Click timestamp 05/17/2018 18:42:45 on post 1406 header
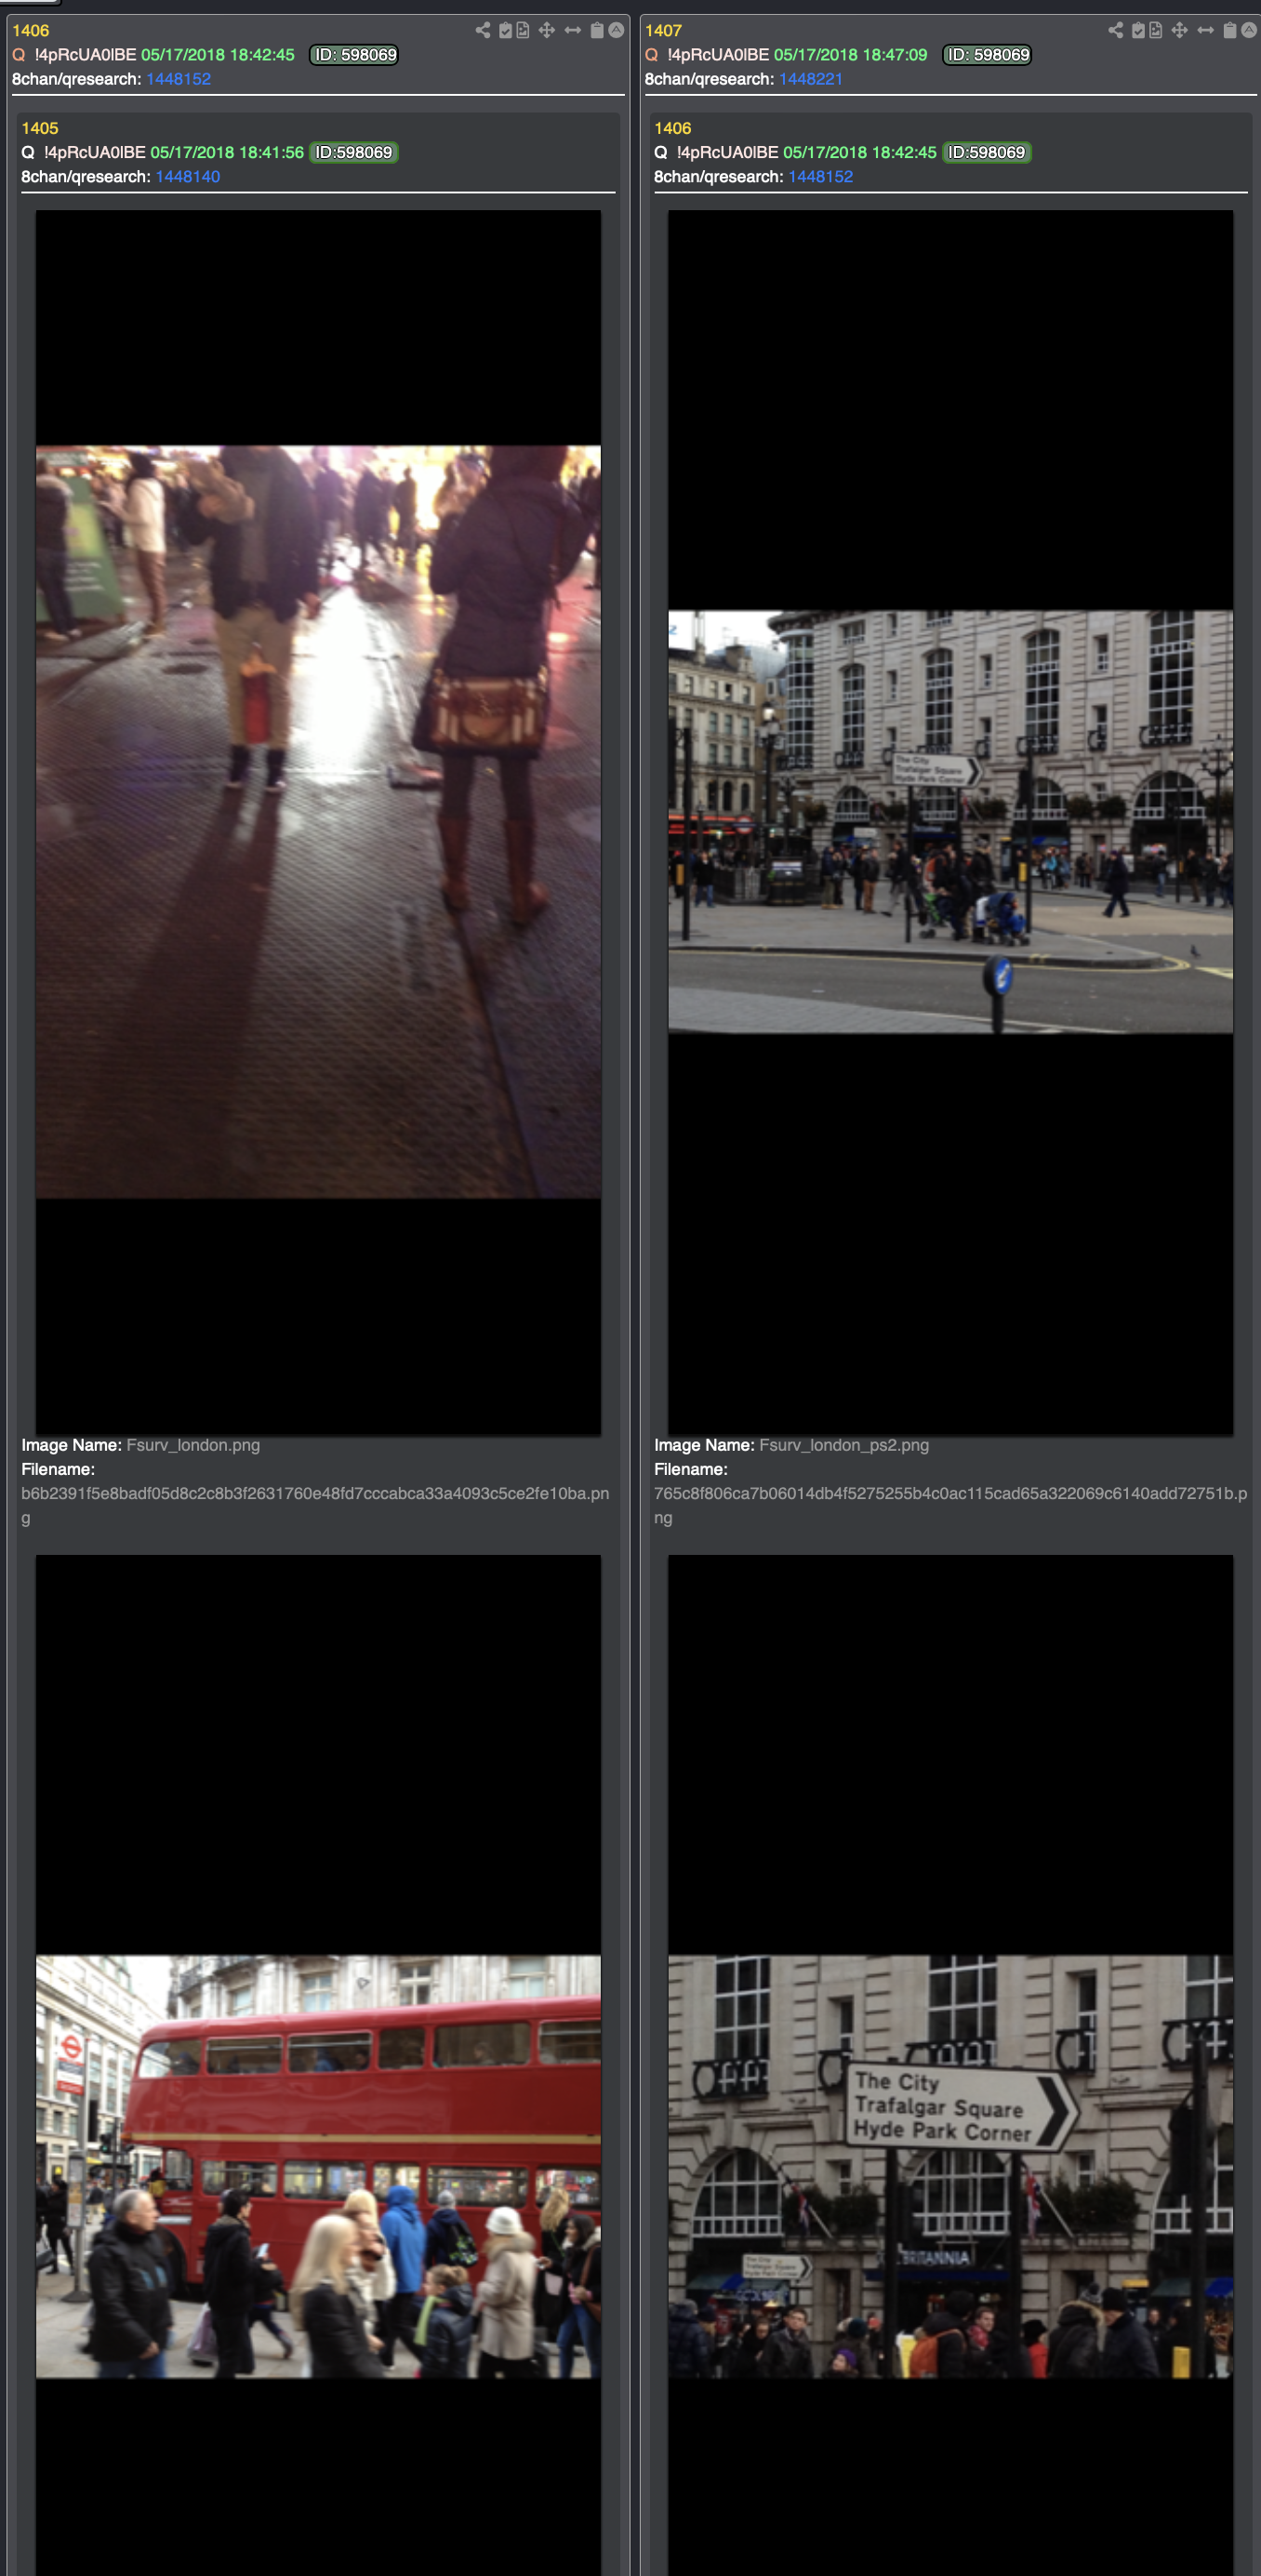Image resolution: width=1261 pixels, height=2576 pixels. tap(218, 55)
